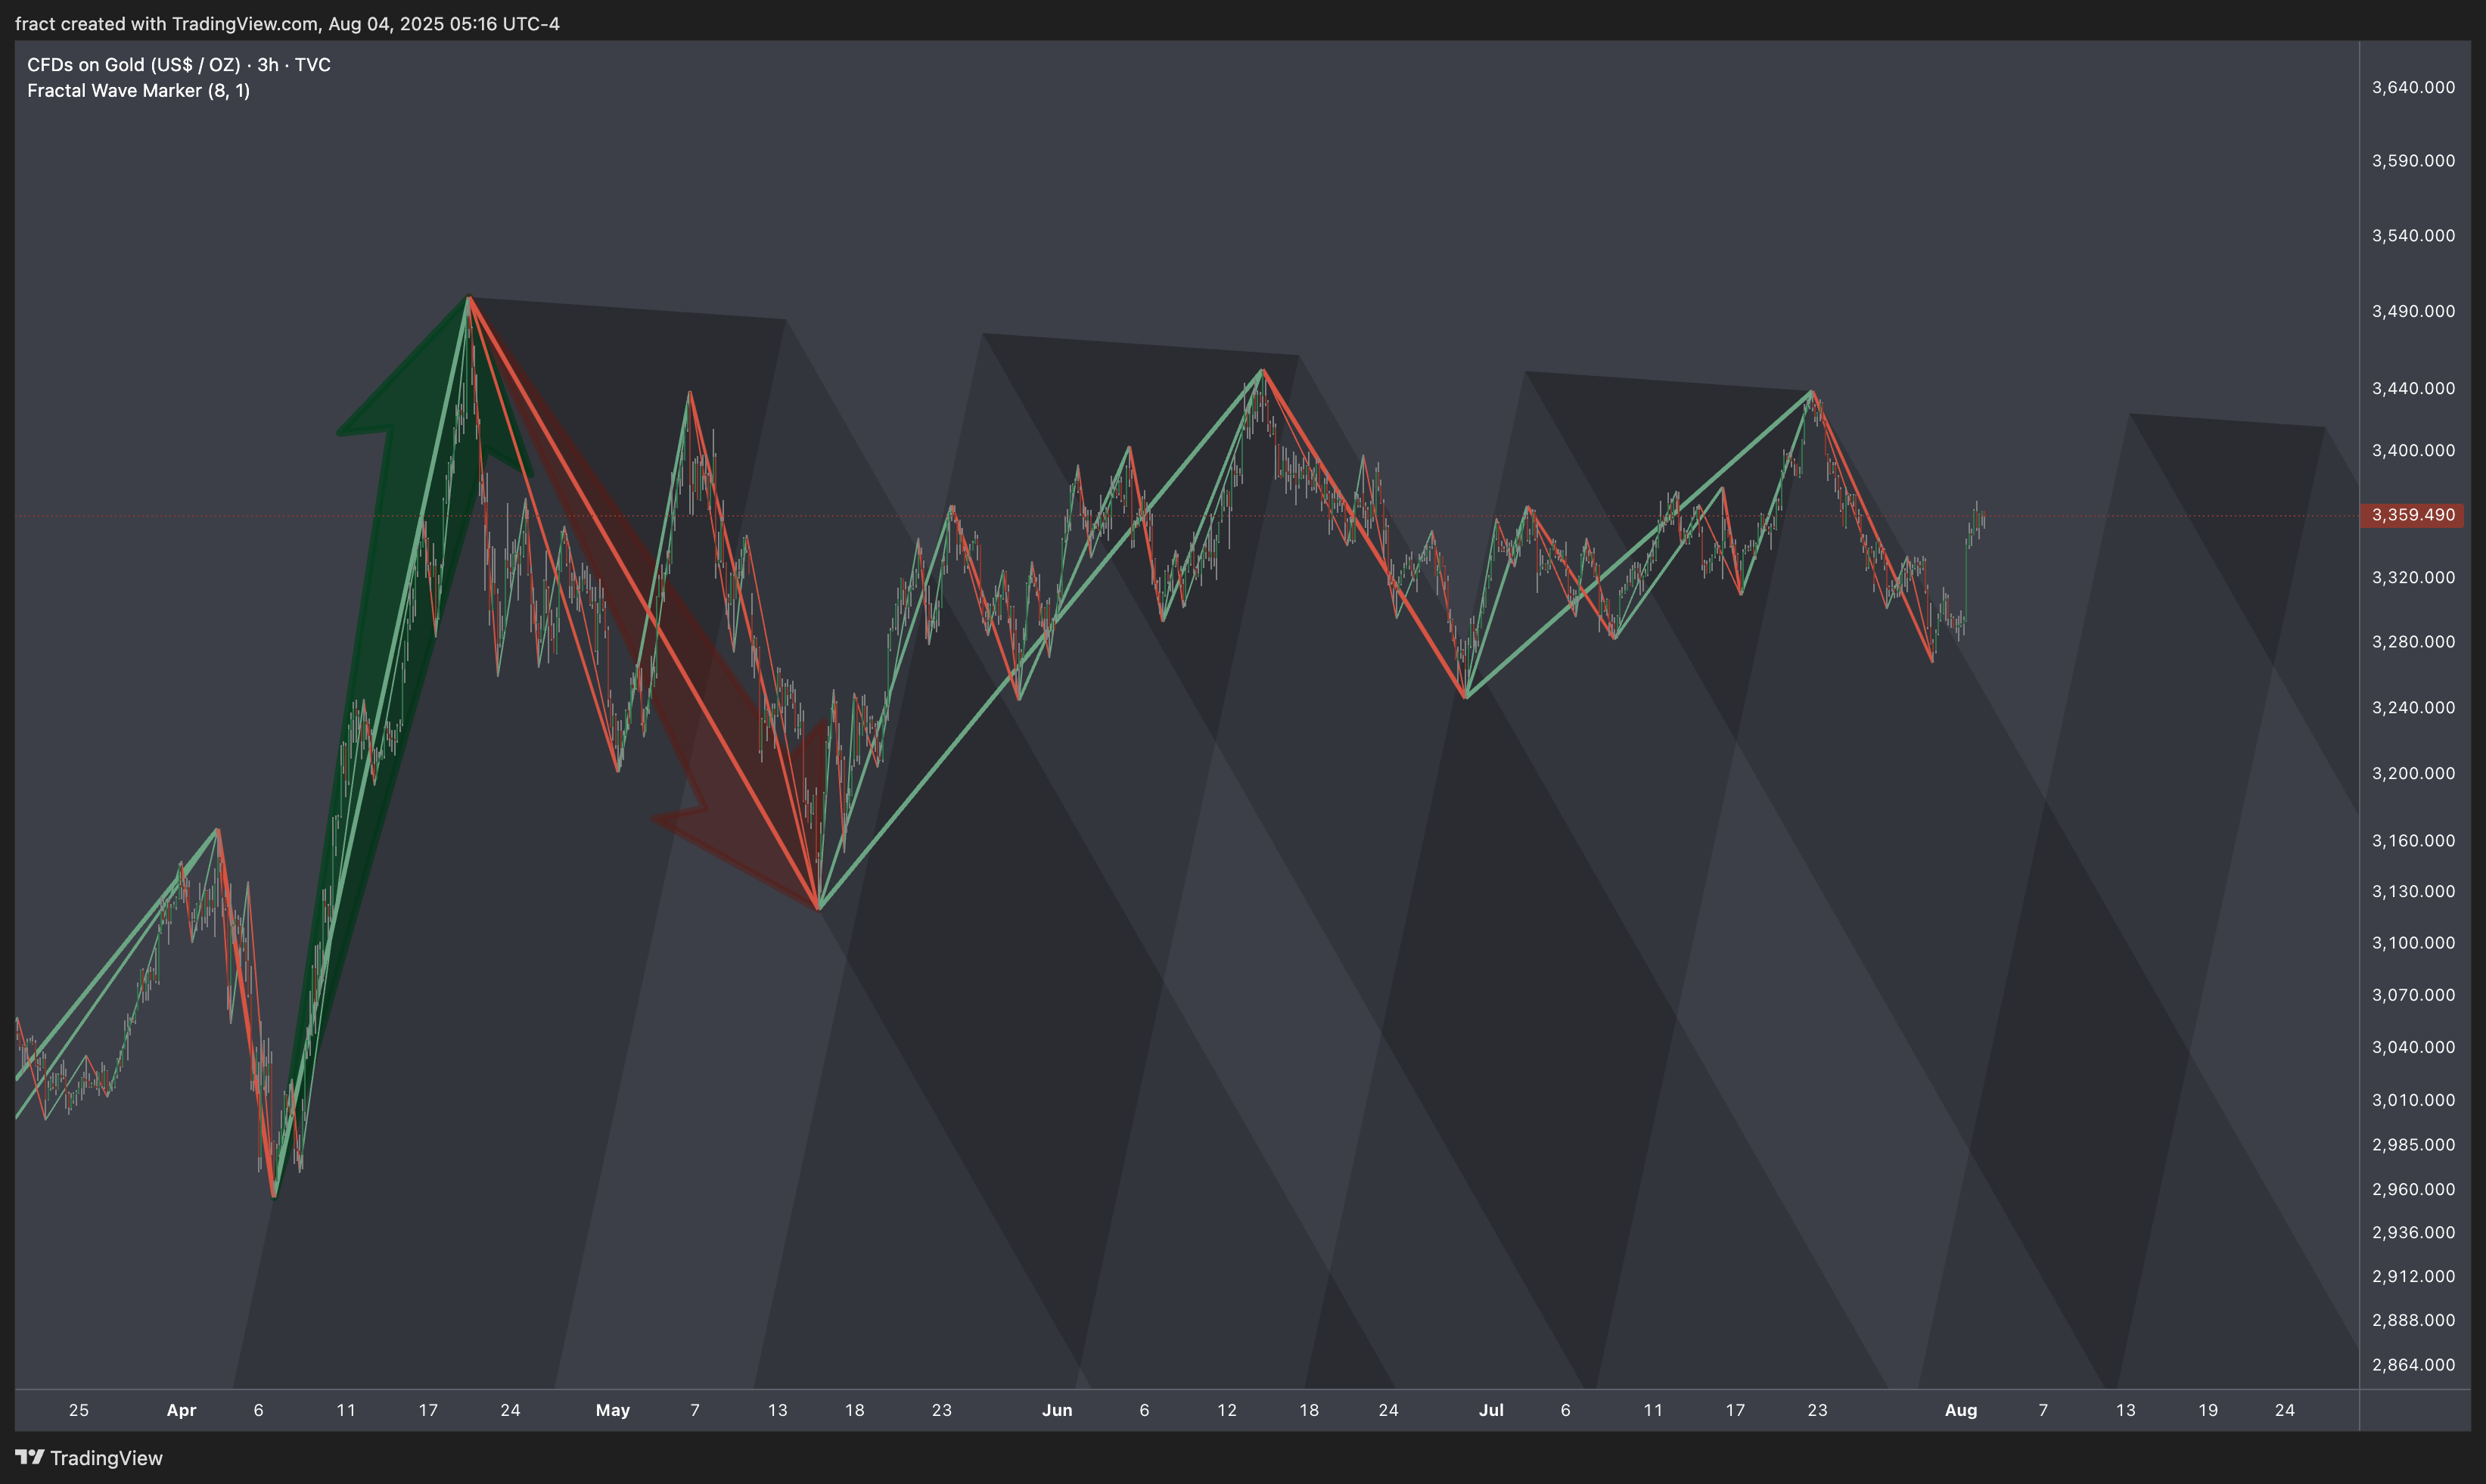This screenshot has height=1484, width=2486.
Task: Click the 'Jul' label on time axis
Action: coord(1491,1410)
